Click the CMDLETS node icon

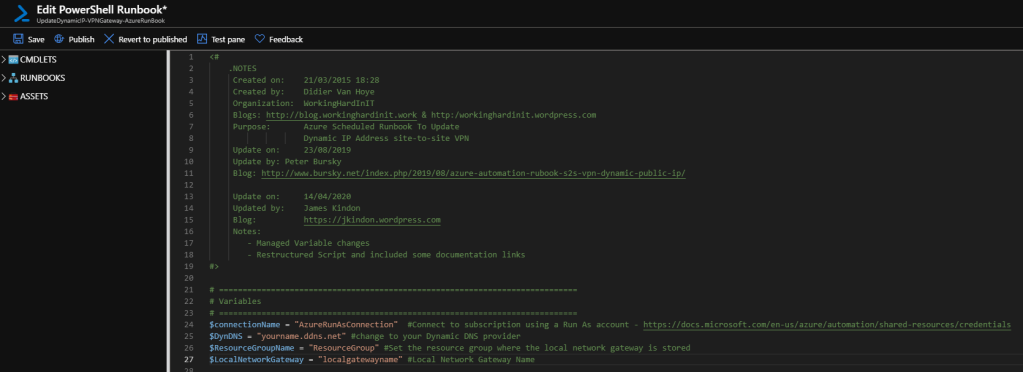click(13, 60)
